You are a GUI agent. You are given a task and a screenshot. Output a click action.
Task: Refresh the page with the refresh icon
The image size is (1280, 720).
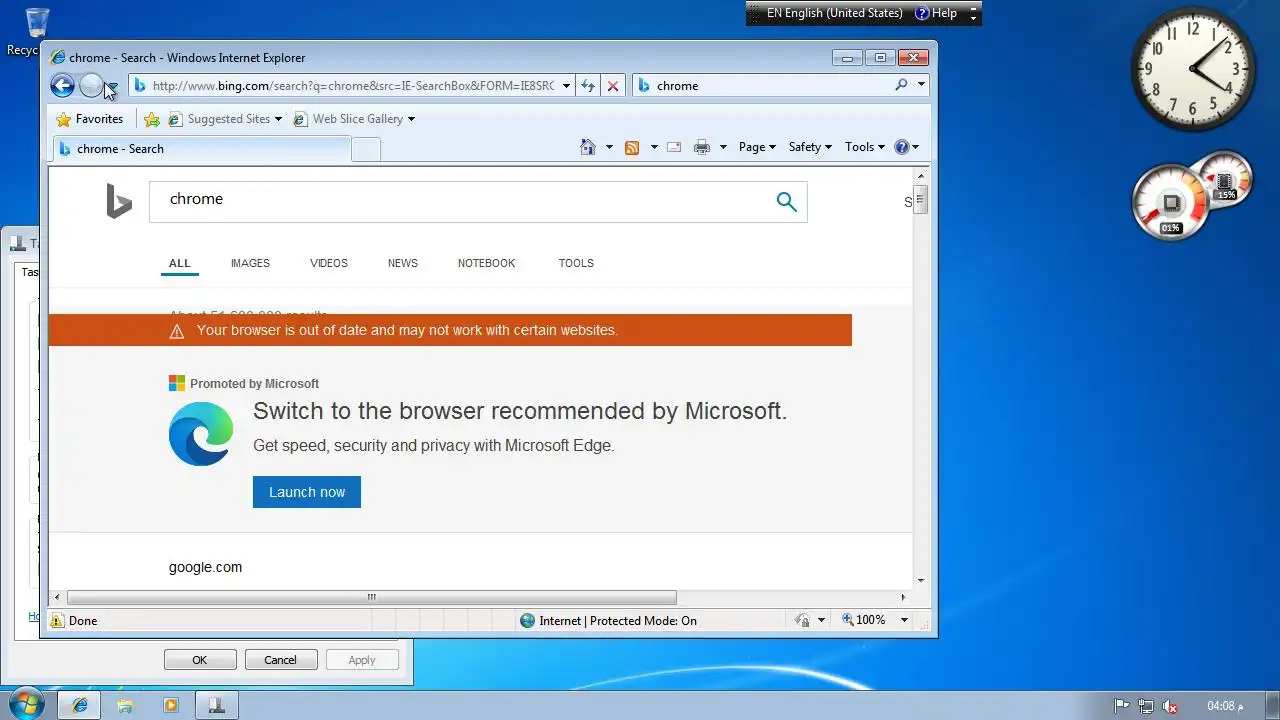click(588, 86)
